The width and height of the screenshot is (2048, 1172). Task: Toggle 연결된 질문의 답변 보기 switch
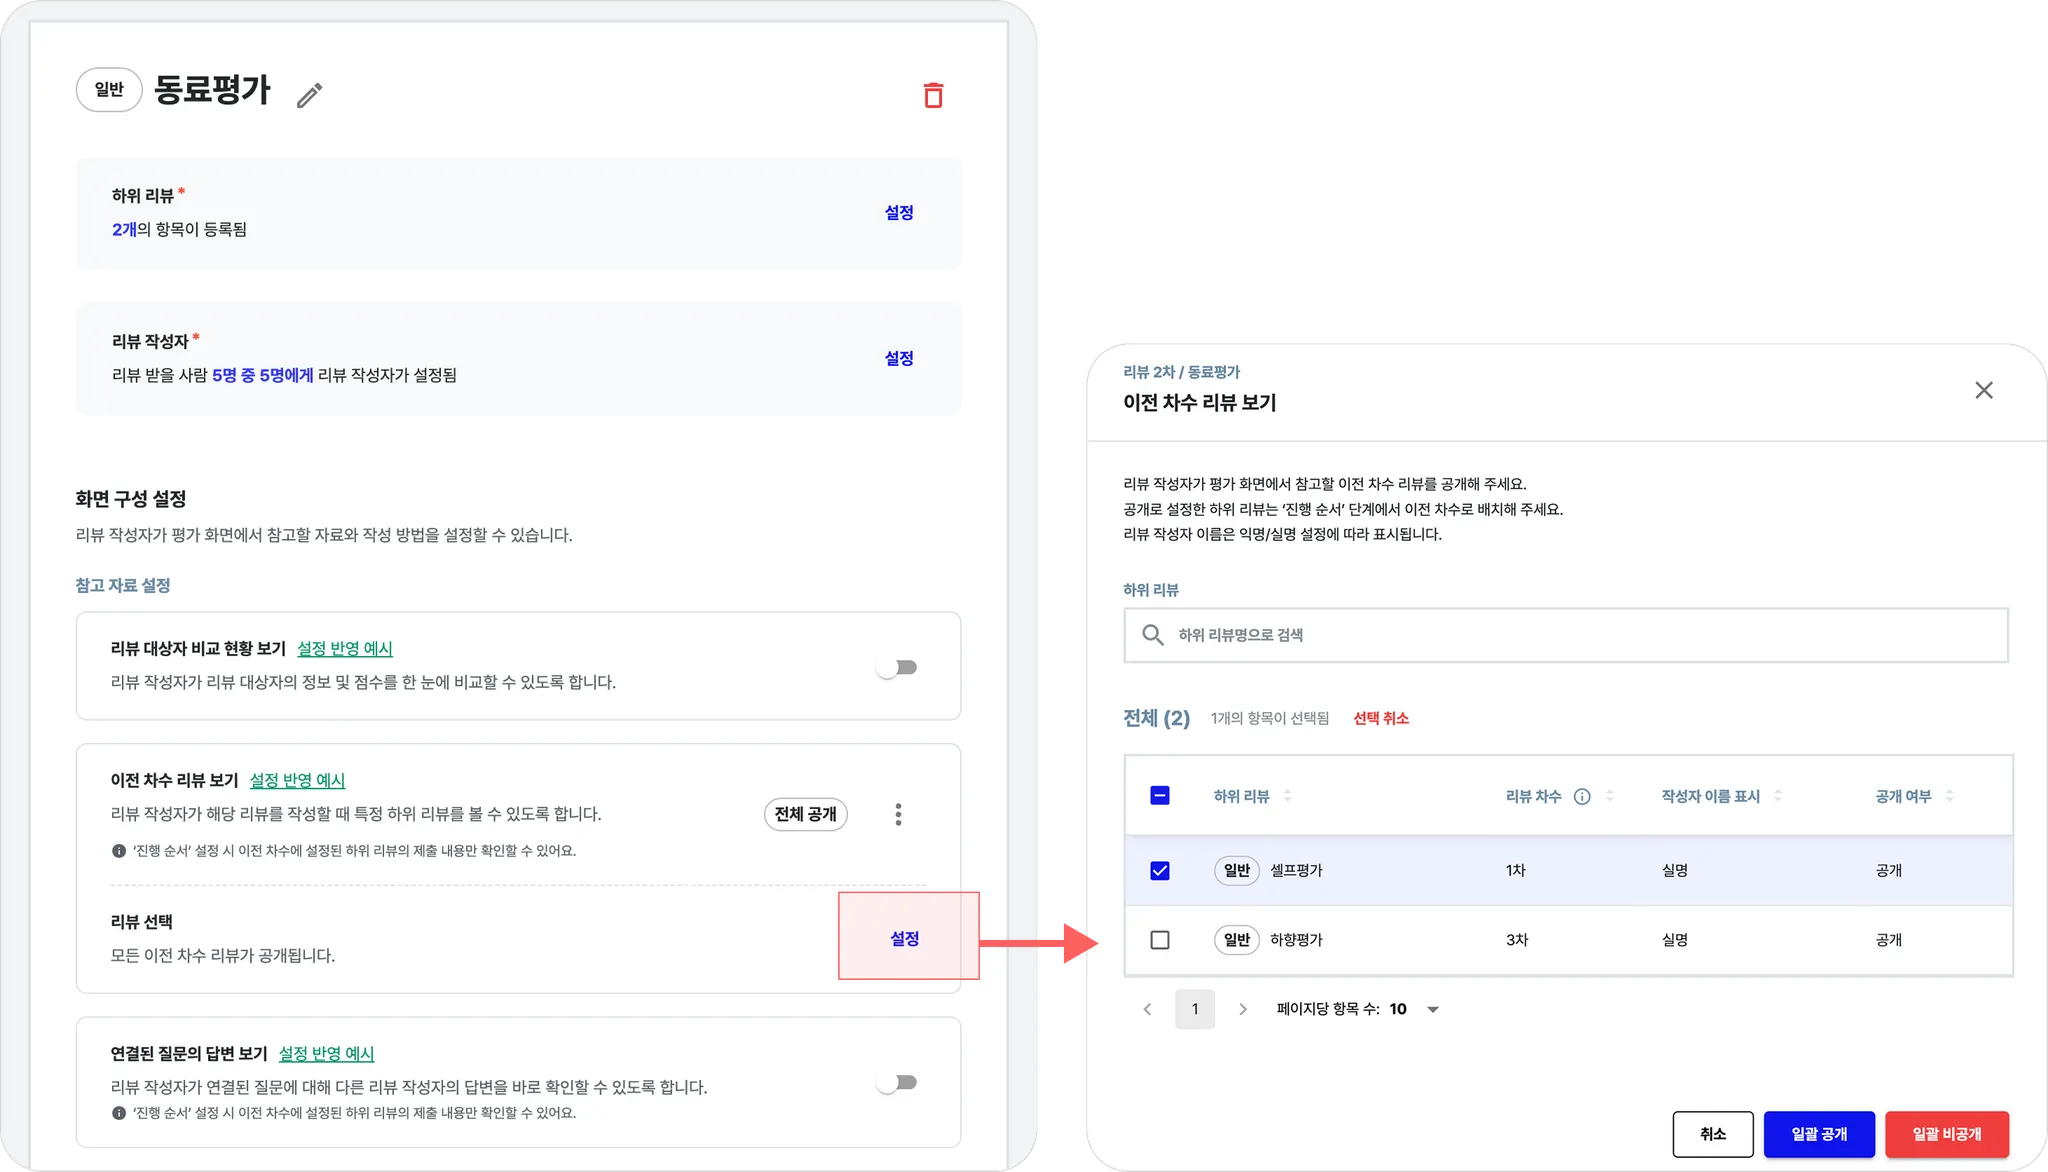(897, 1083)
